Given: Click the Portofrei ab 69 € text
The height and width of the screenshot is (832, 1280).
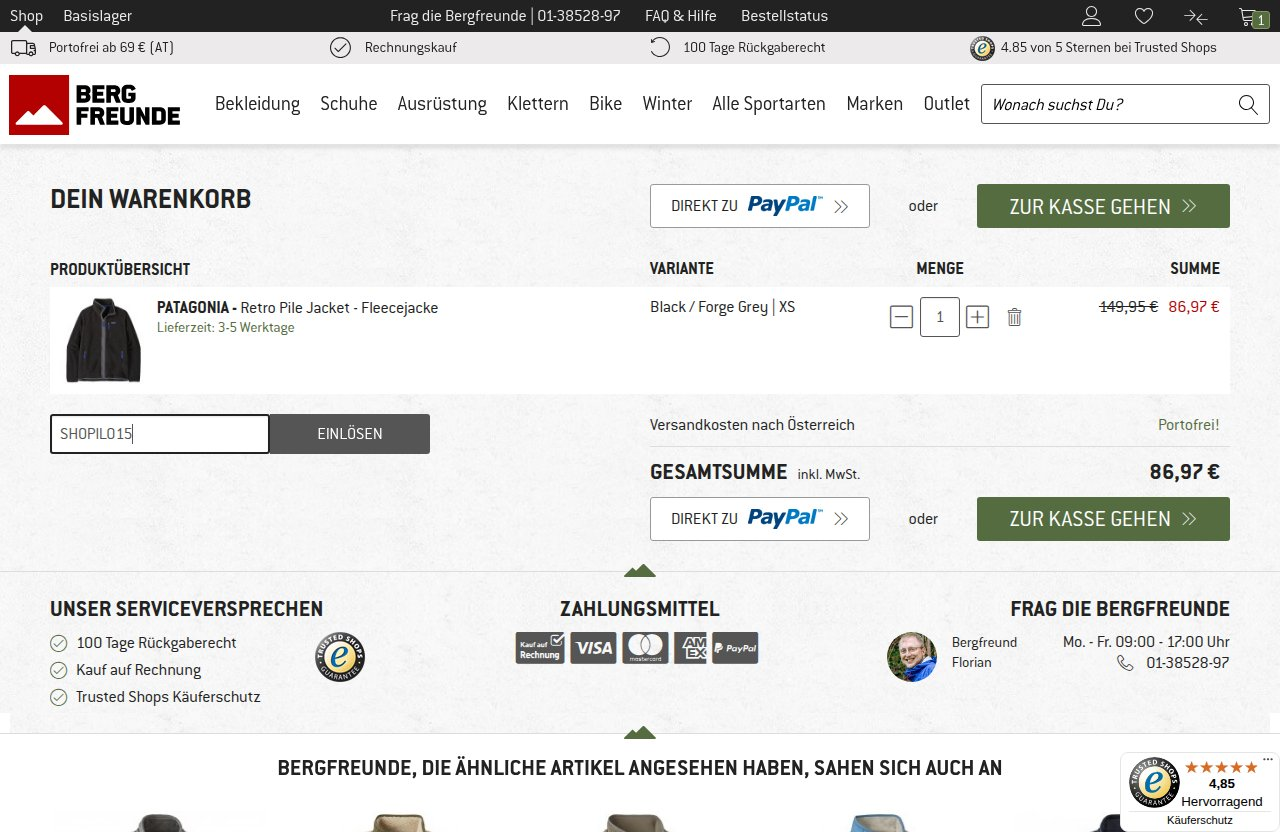Looking at the screenshot, I should tap(111, 47).
